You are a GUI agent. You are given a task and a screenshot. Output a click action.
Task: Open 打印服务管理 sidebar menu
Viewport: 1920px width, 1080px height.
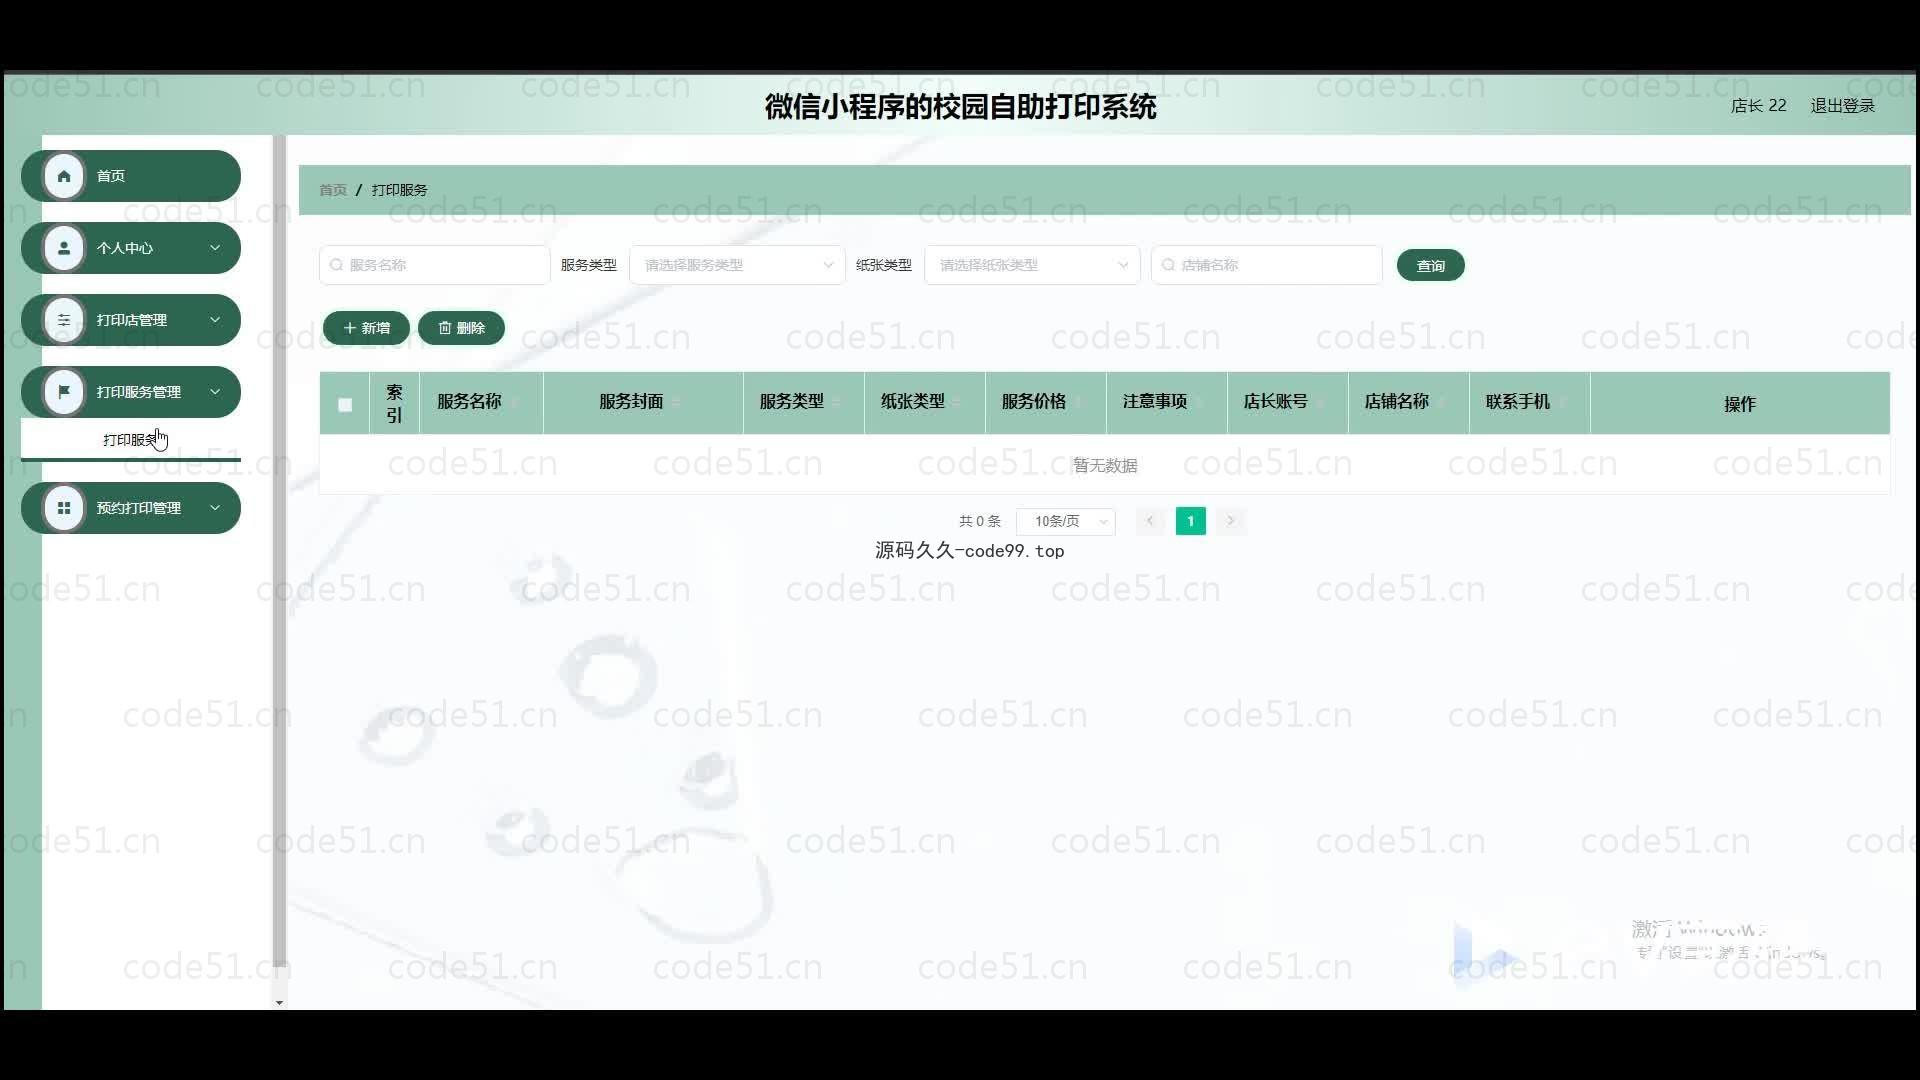coord(131,392)
